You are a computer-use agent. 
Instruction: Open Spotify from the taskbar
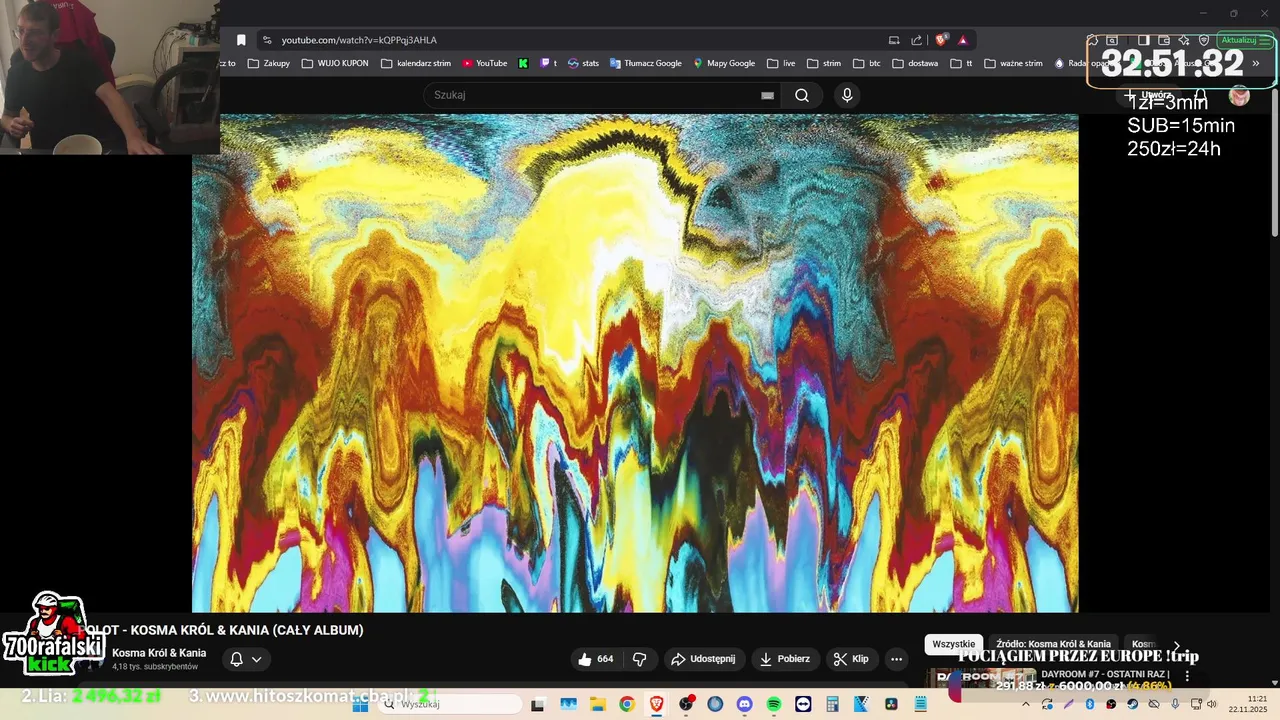click(774, 704)
